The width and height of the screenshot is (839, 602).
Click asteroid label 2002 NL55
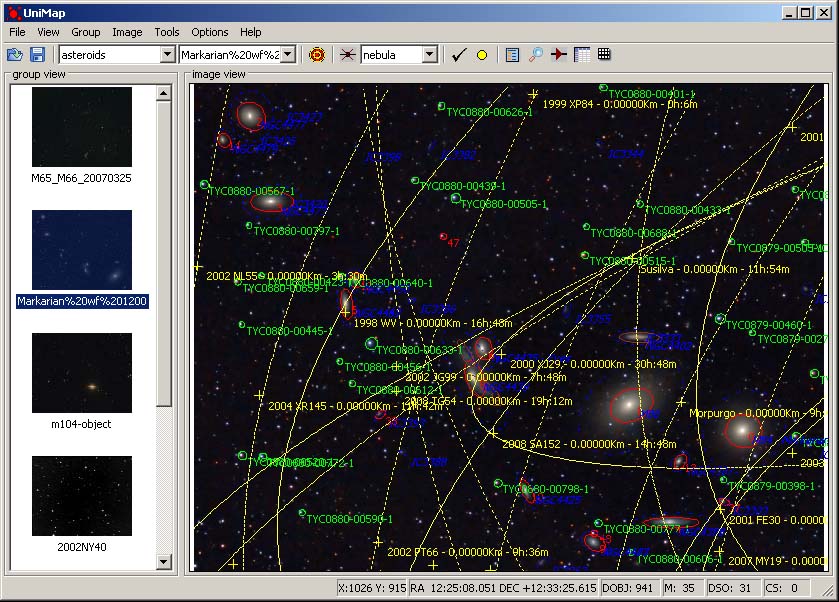tap(286, 276)
